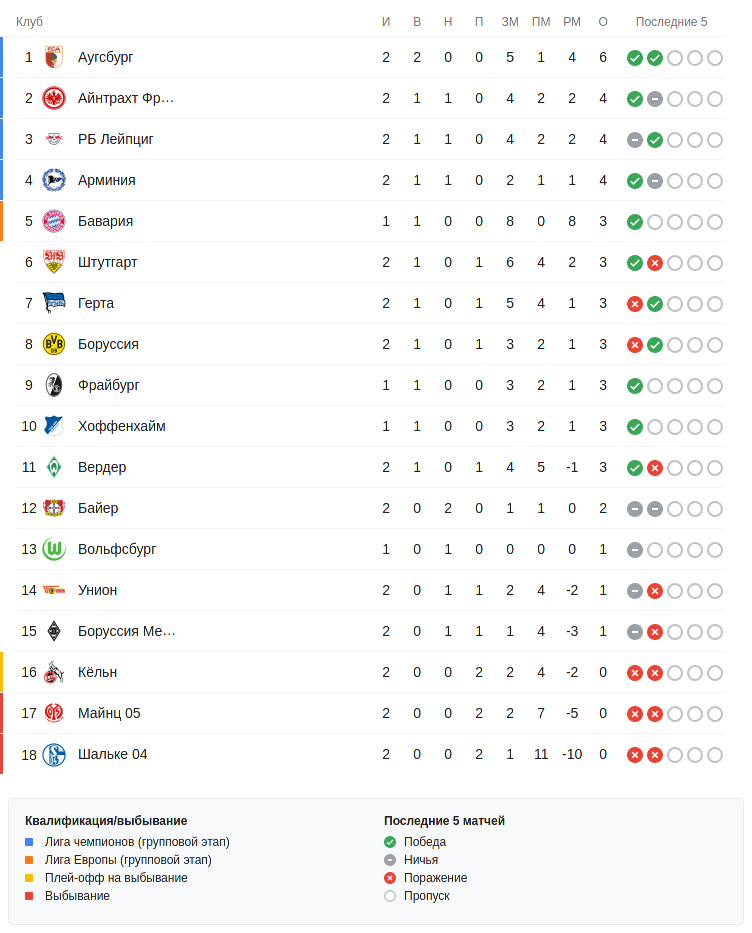
Task: Click the Stuttgart club logo
Action: coord(54,262)
